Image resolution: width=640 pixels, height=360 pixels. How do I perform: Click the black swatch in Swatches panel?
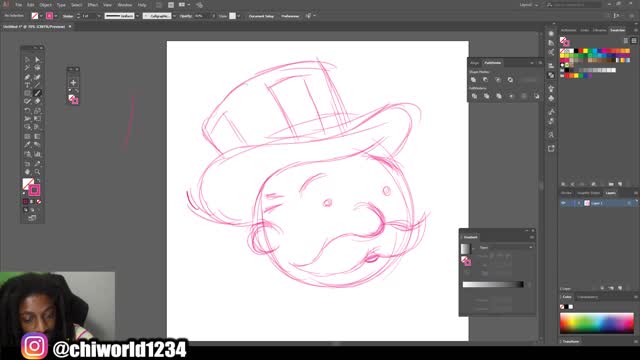[x=576, y=51]
